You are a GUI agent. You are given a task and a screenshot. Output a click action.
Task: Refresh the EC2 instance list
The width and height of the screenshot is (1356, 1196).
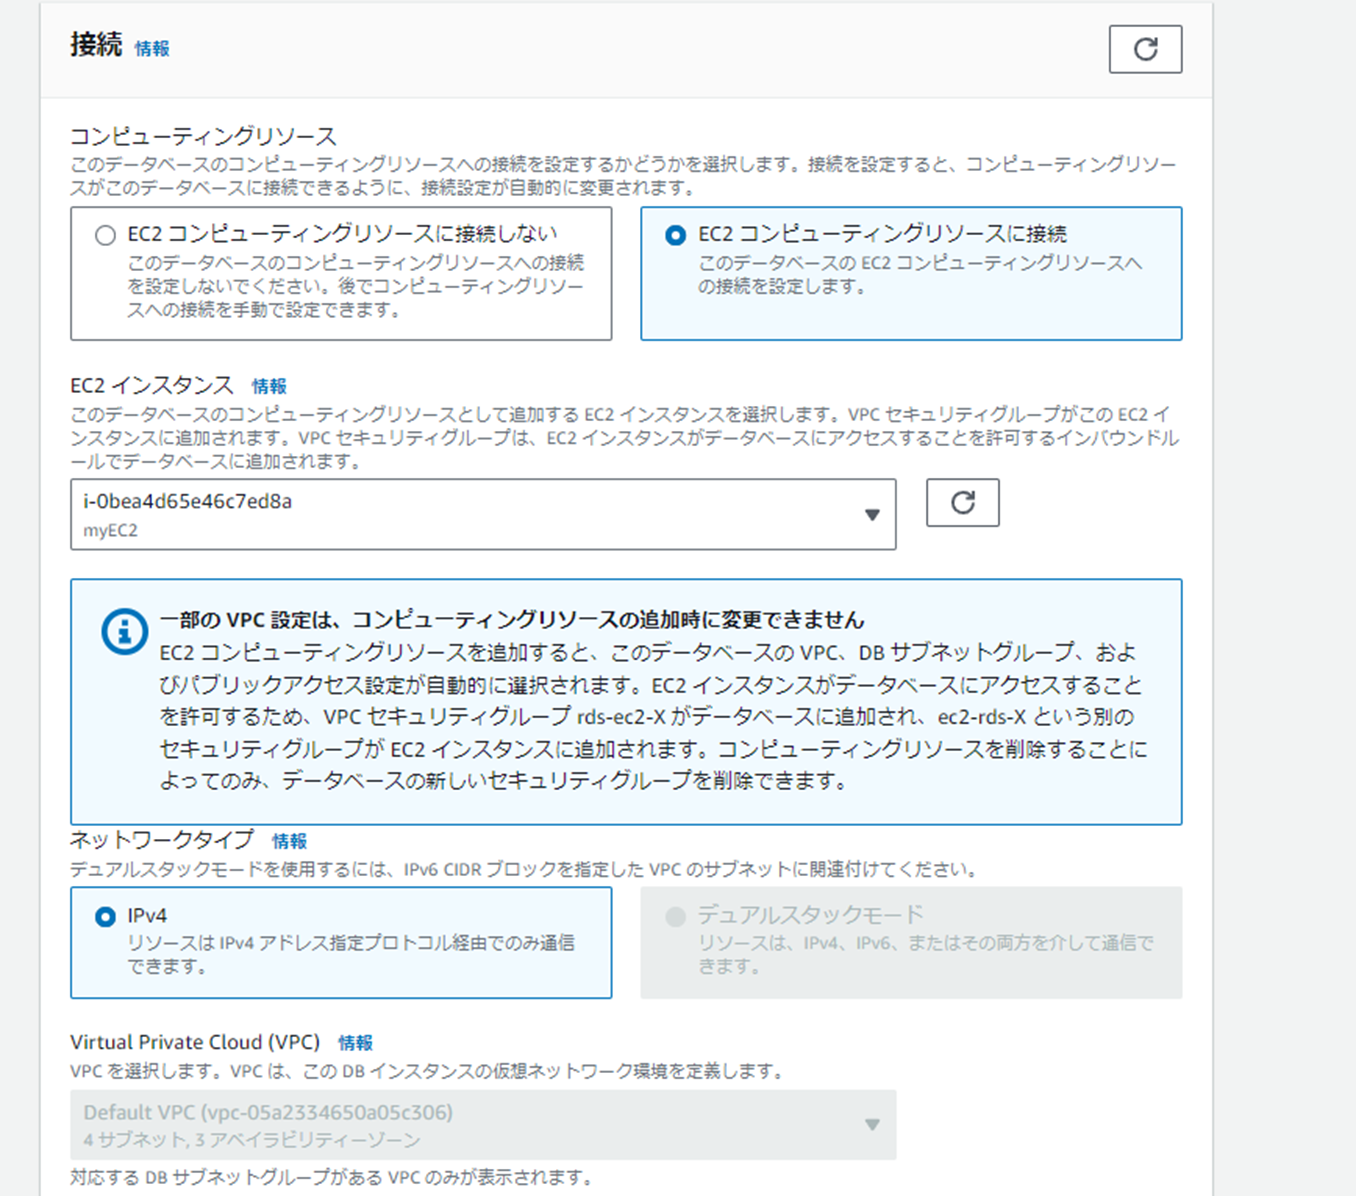pos(962,502)
